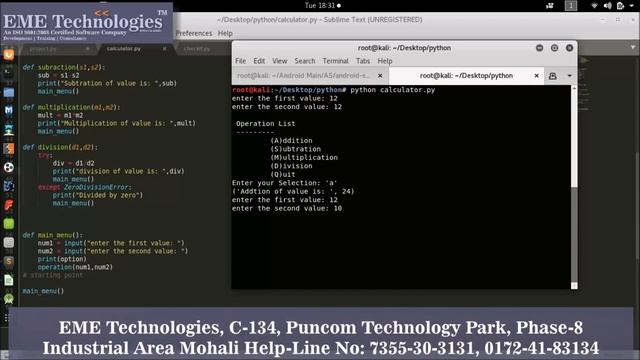The height and width of the screenshot is (360, 640).
Task: Open the terminal View menu
Action: (x=280, y=61)
